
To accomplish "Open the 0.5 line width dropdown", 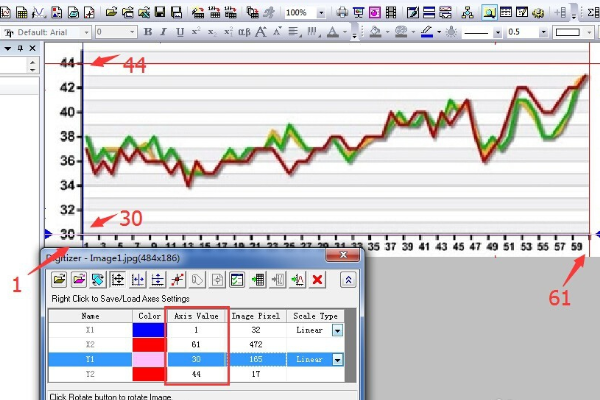I will (543, 33).
